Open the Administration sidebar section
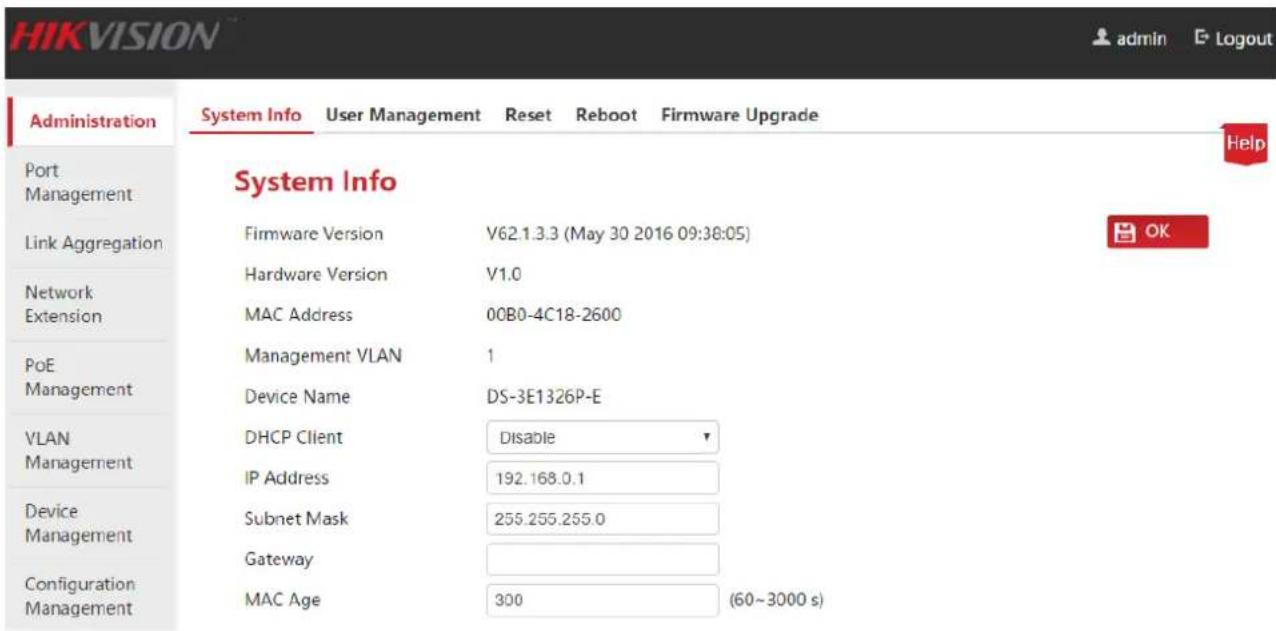This screenshot has height=631, width=1276. click(91, 121)
